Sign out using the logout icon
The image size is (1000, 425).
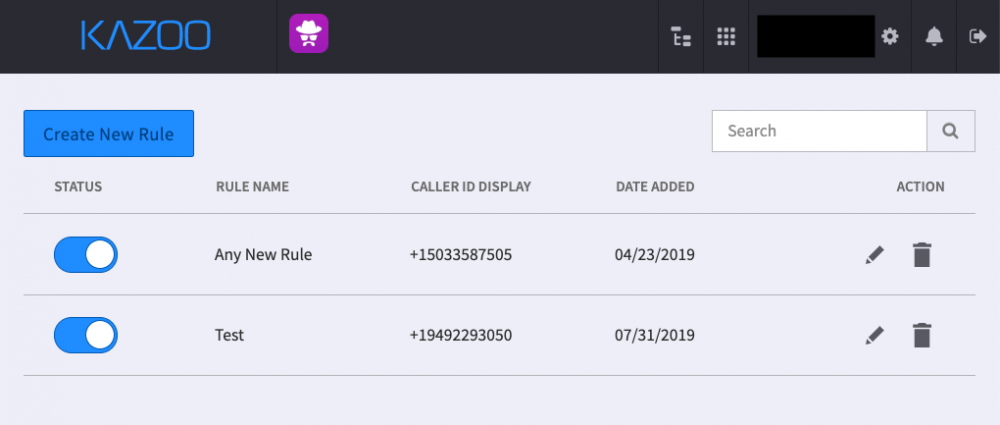coord(978,36)
